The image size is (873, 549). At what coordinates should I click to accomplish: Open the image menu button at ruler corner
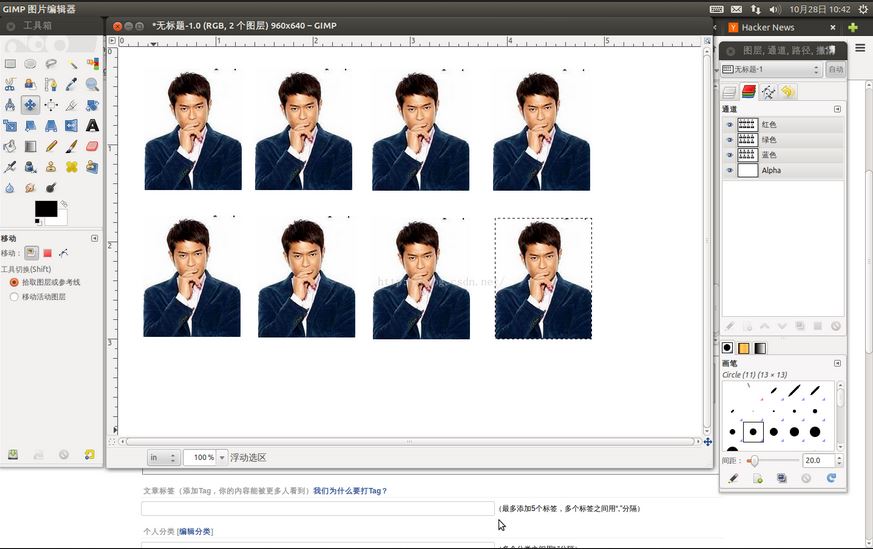(112, 41)
